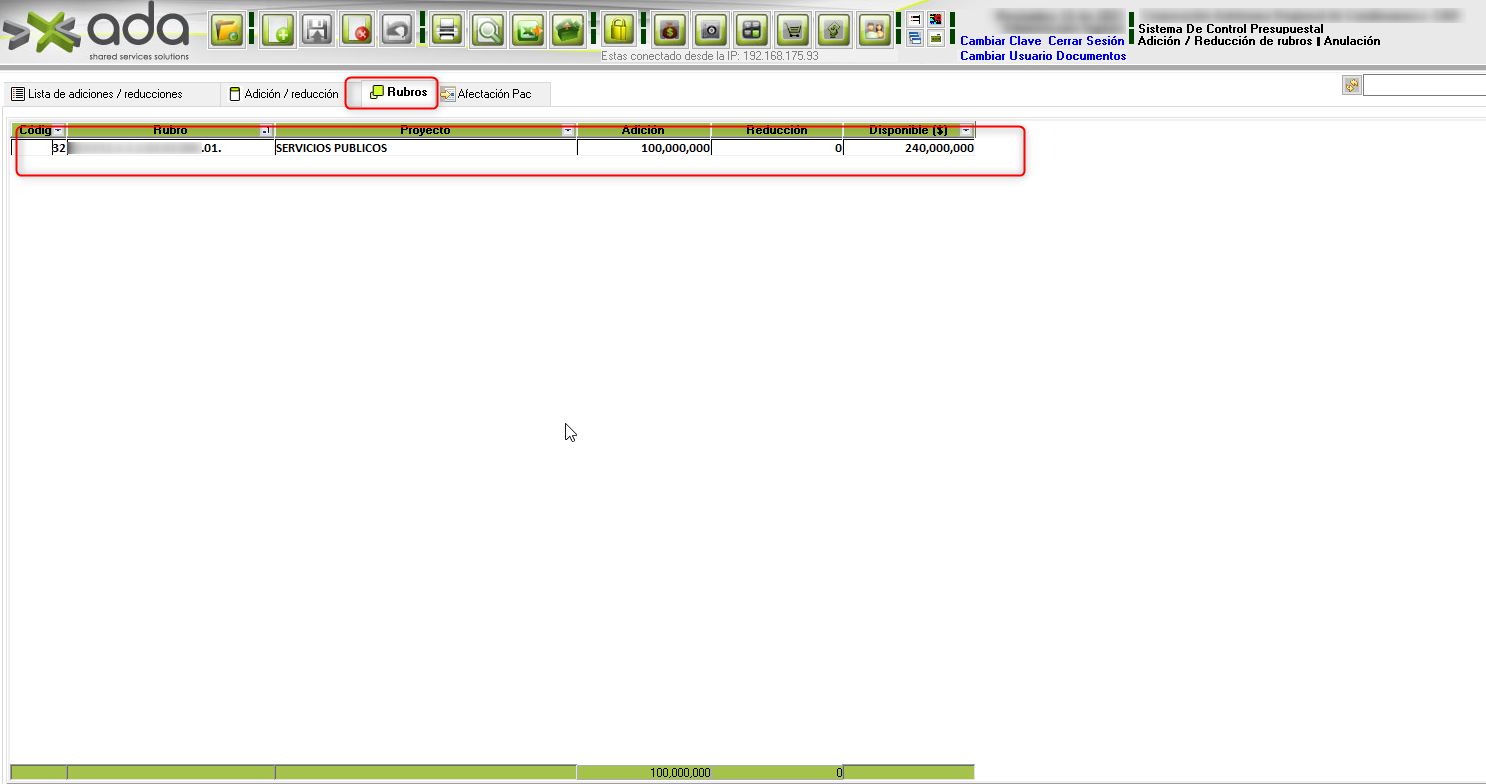
Task: Click the Cambiar Clave link
Action: [x=1001, y=41]
